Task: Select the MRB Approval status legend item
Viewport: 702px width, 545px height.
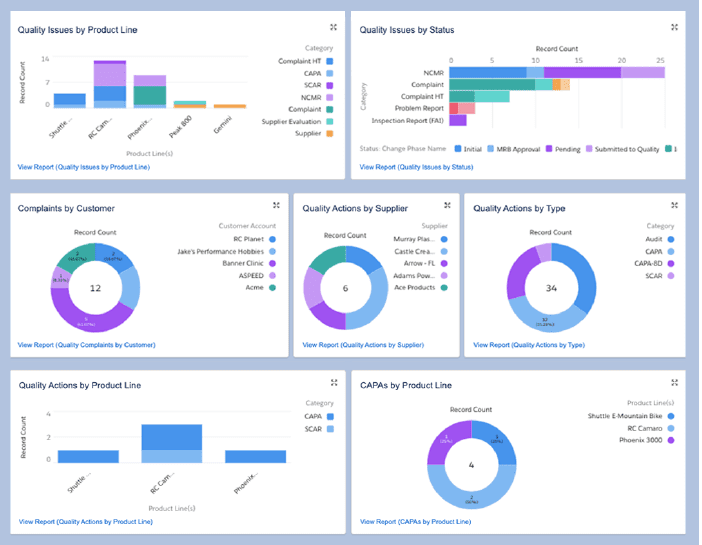Action: [x=514, y=149]
